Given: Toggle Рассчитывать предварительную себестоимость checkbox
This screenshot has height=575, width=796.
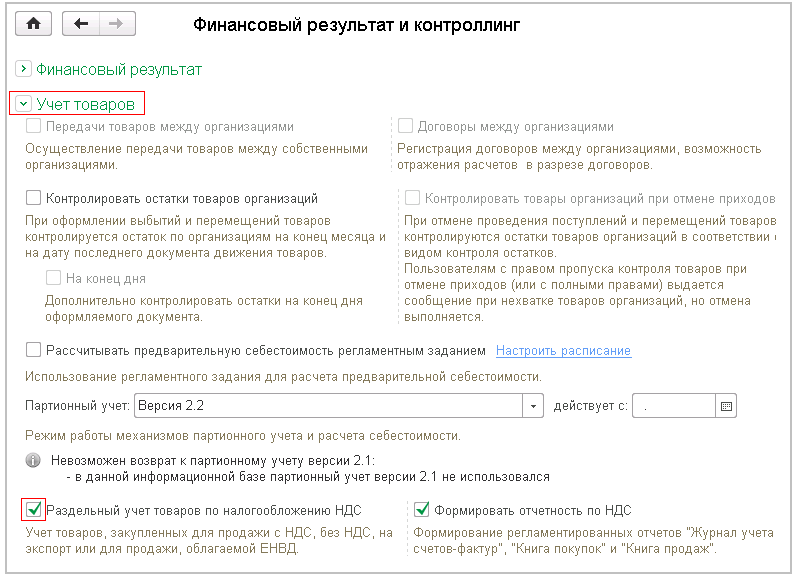Looking at the screenshot, I should coord(34,350).
